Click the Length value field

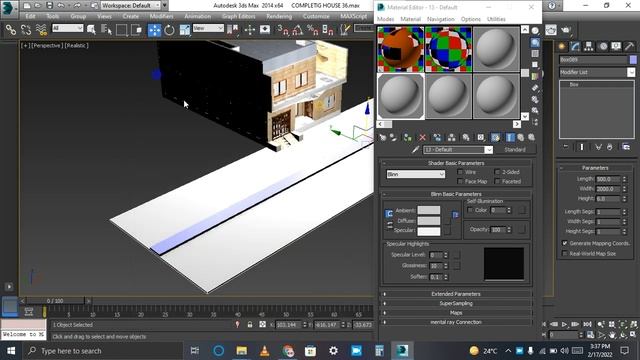click(x=608, y=179)
